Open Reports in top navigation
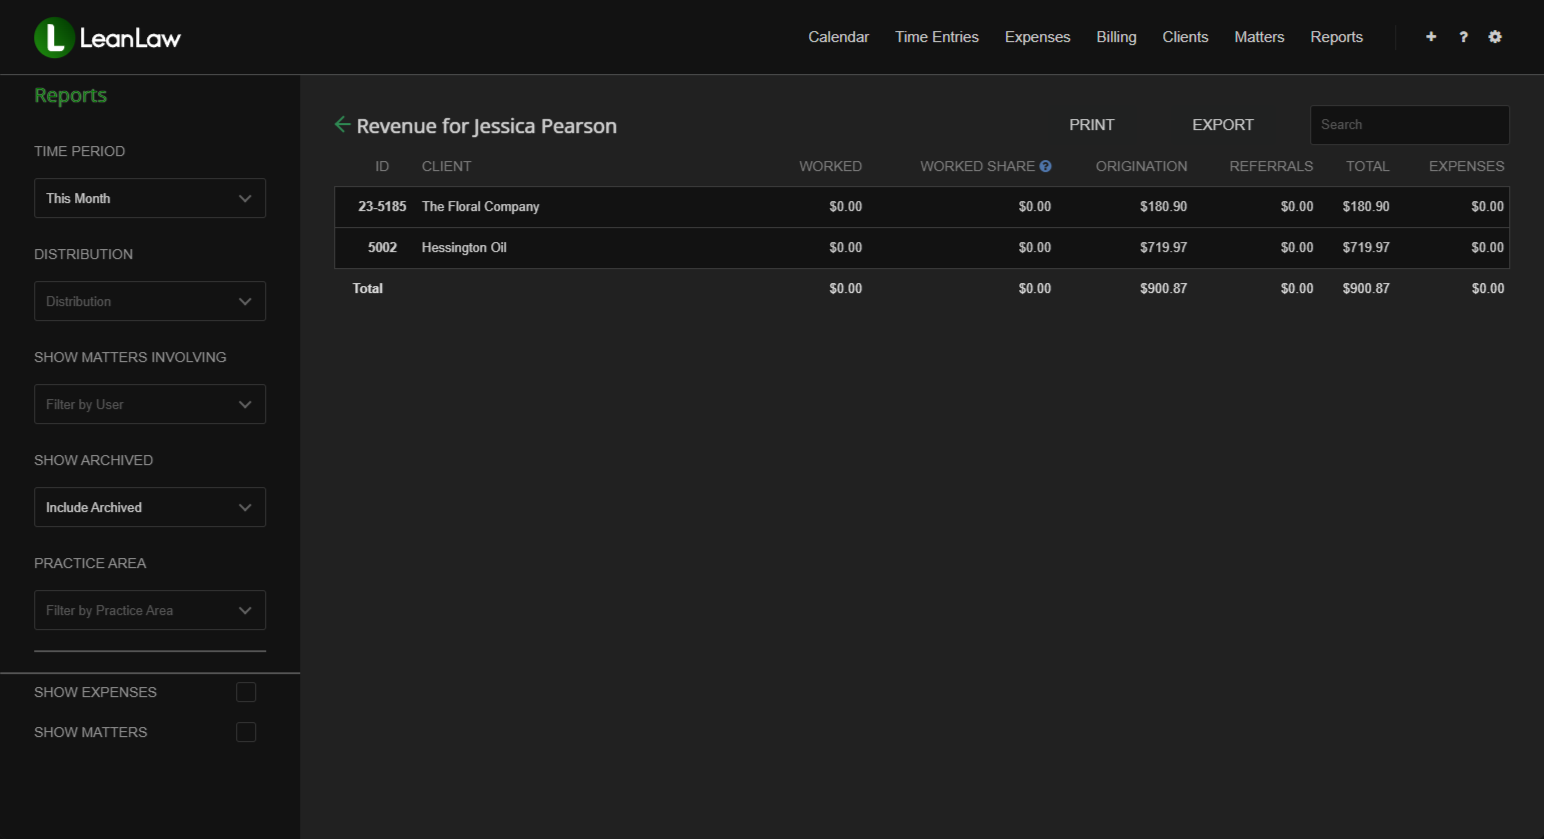This screenshot has width=1544, height=839. [1337, 37]
